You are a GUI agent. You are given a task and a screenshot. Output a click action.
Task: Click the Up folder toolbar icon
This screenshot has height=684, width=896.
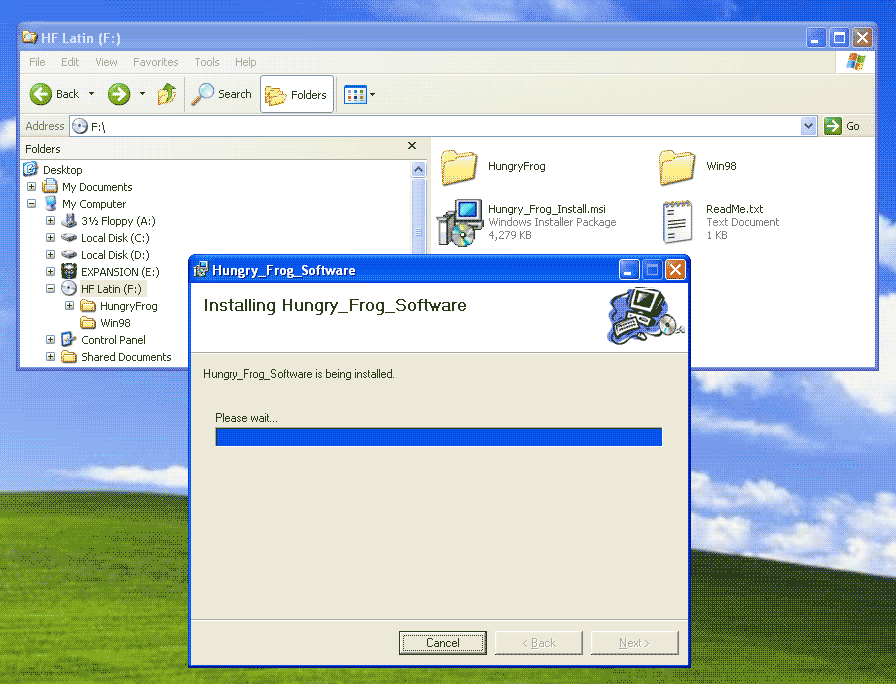click(167, 94)
